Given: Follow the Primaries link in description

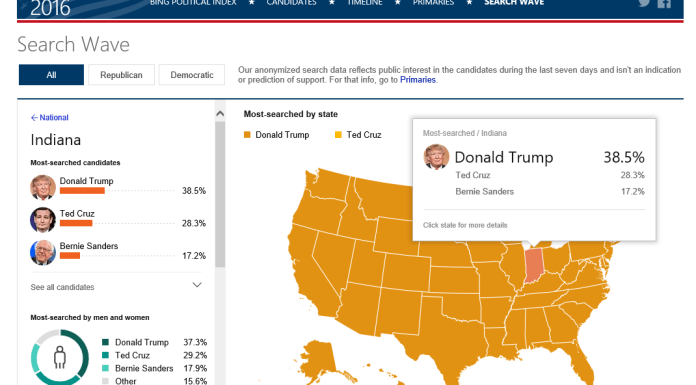Looking at the screenshot, I should click(x=418, y=80).
